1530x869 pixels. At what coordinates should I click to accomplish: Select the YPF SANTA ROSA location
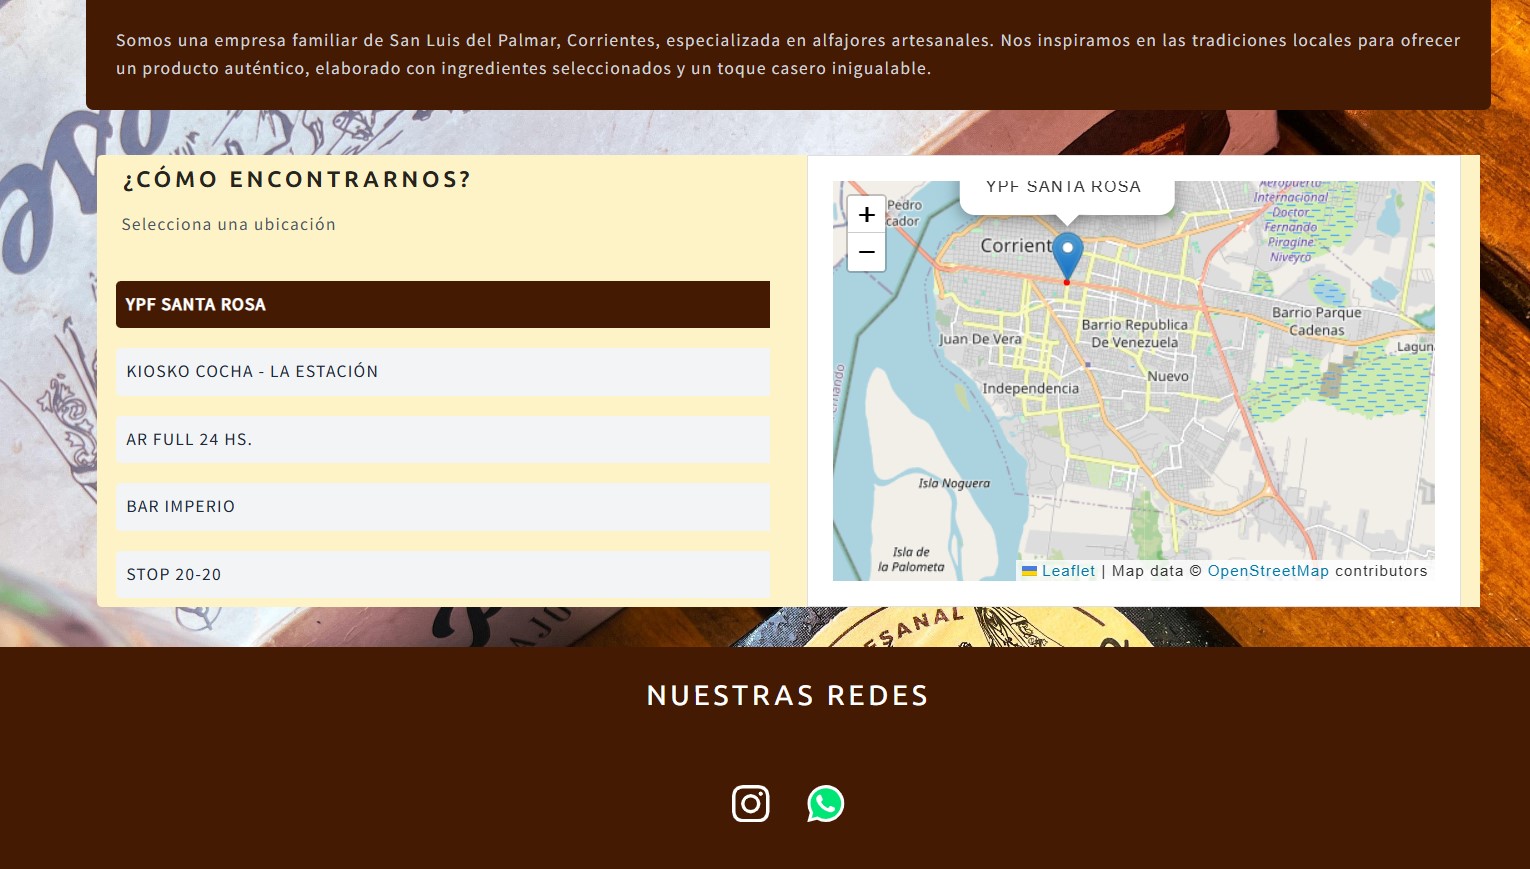[442, 305]
